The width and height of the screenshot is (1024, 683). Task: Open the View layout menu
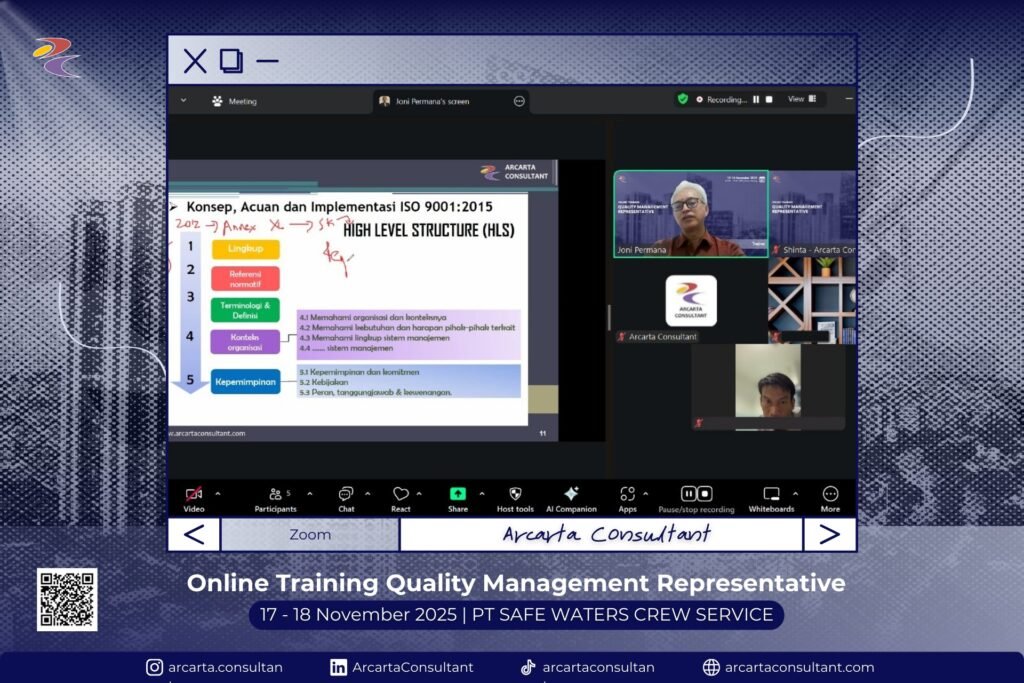[x=801, y=99]
